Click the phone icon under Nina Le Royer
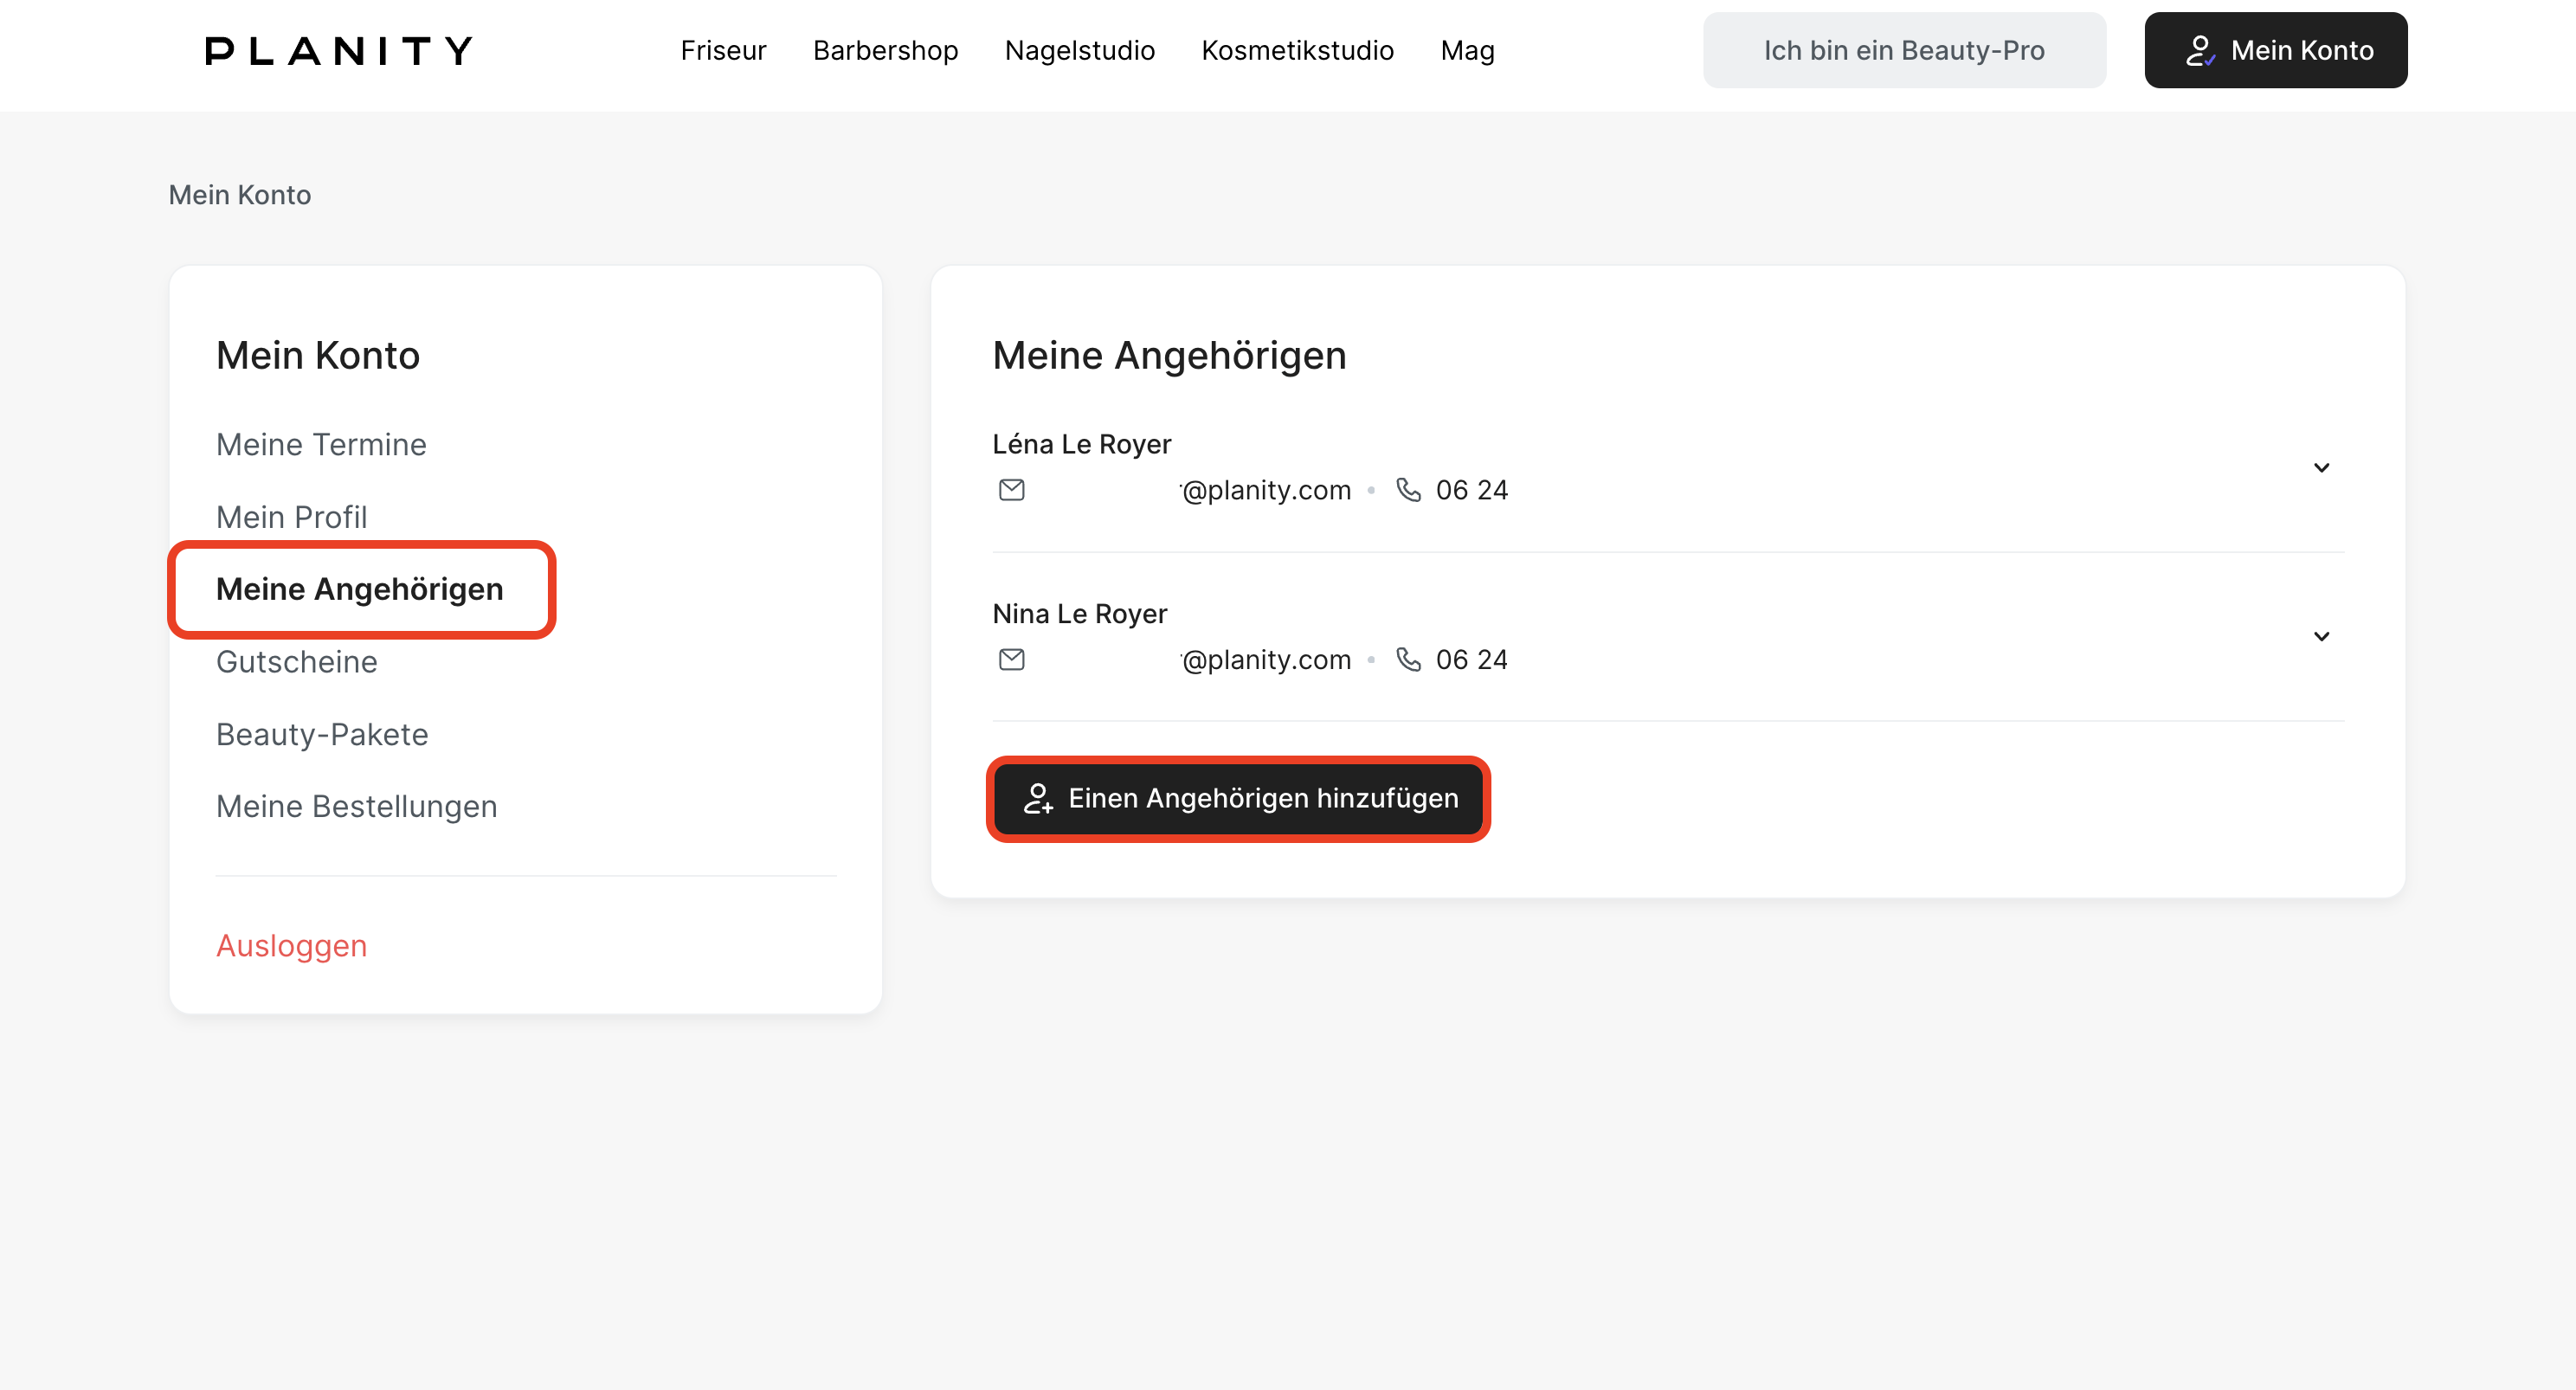This screenshot has width=2576, height=1390. 1408,660
